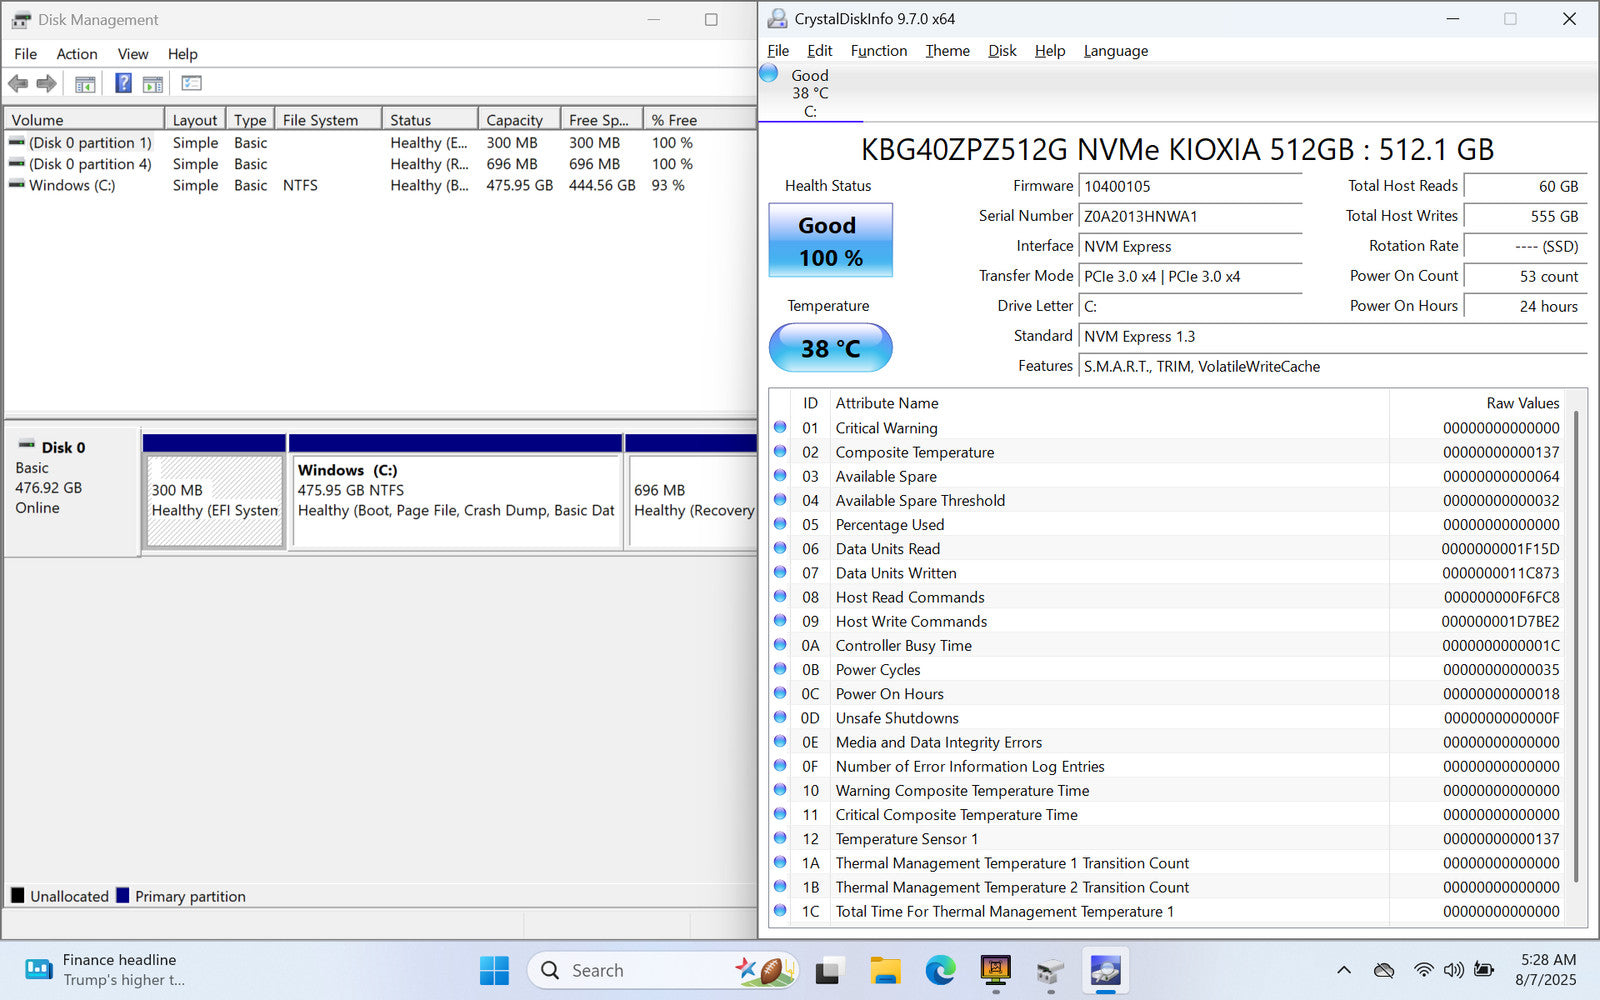Open File Explorer from the taskbar
The image size is (1600, 1000).
click(x=885, y=970)
